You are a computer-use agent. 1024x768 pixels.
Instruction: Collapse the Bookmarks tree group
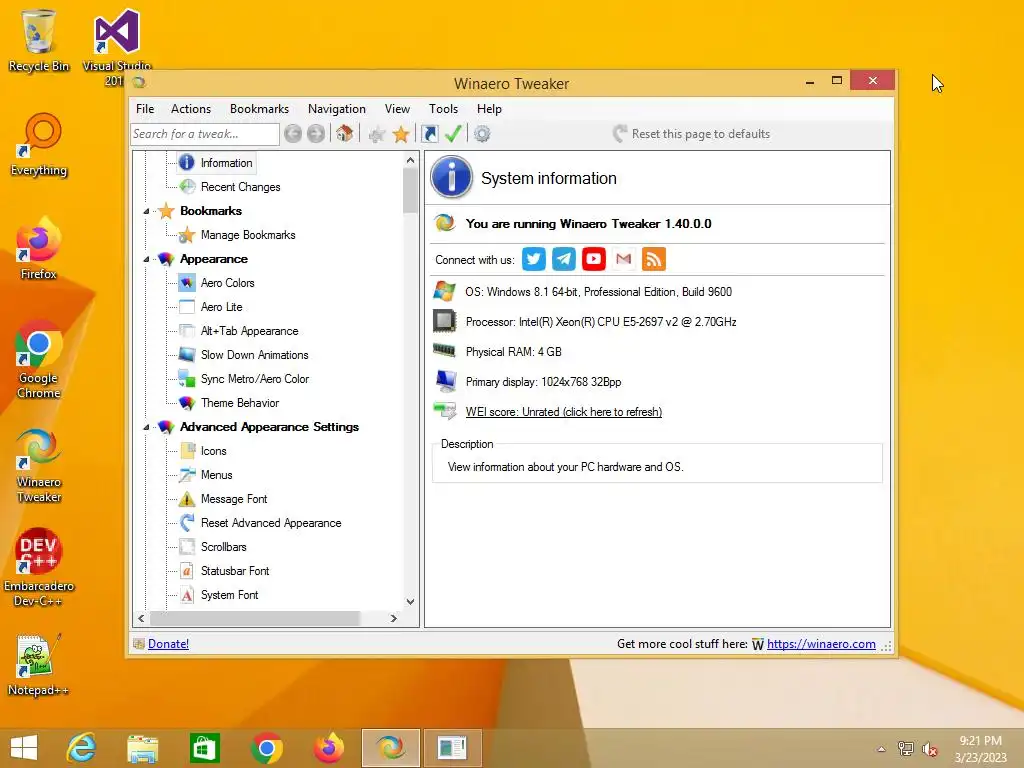tap(146, 212)
